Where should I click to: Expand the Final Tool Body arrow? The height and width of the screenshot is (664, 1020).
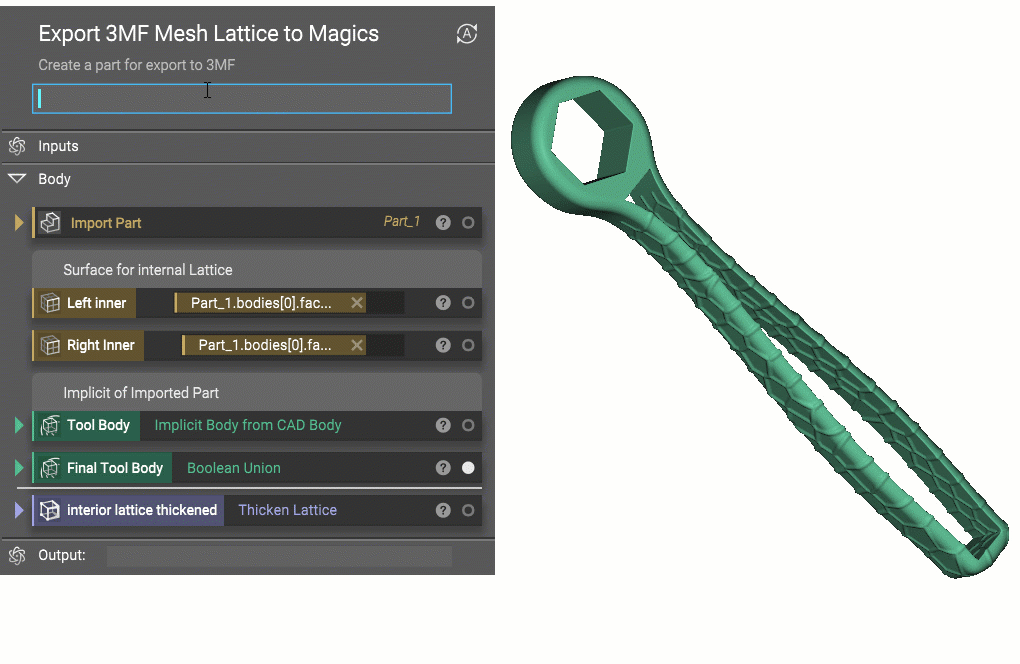coord(19,468)
